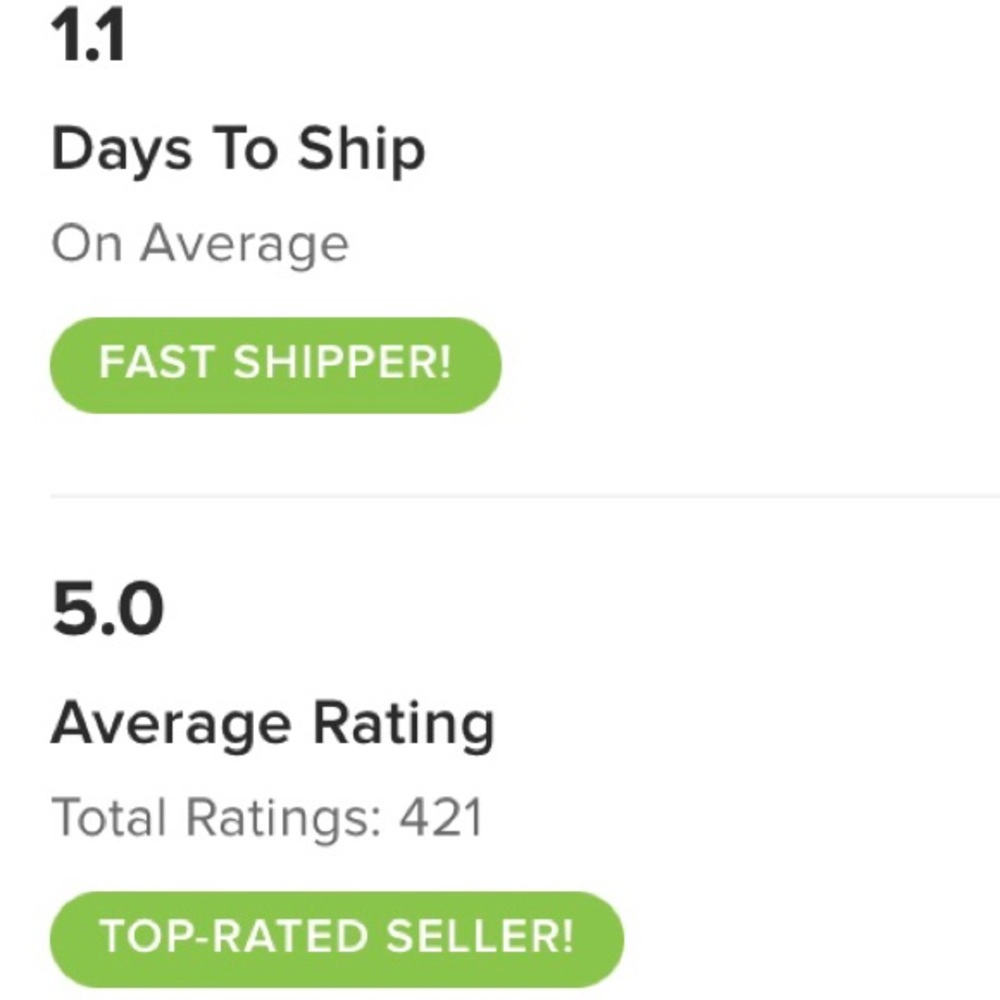Open the Days To Ship heading

pyautogui.click(x=238, y=152)
